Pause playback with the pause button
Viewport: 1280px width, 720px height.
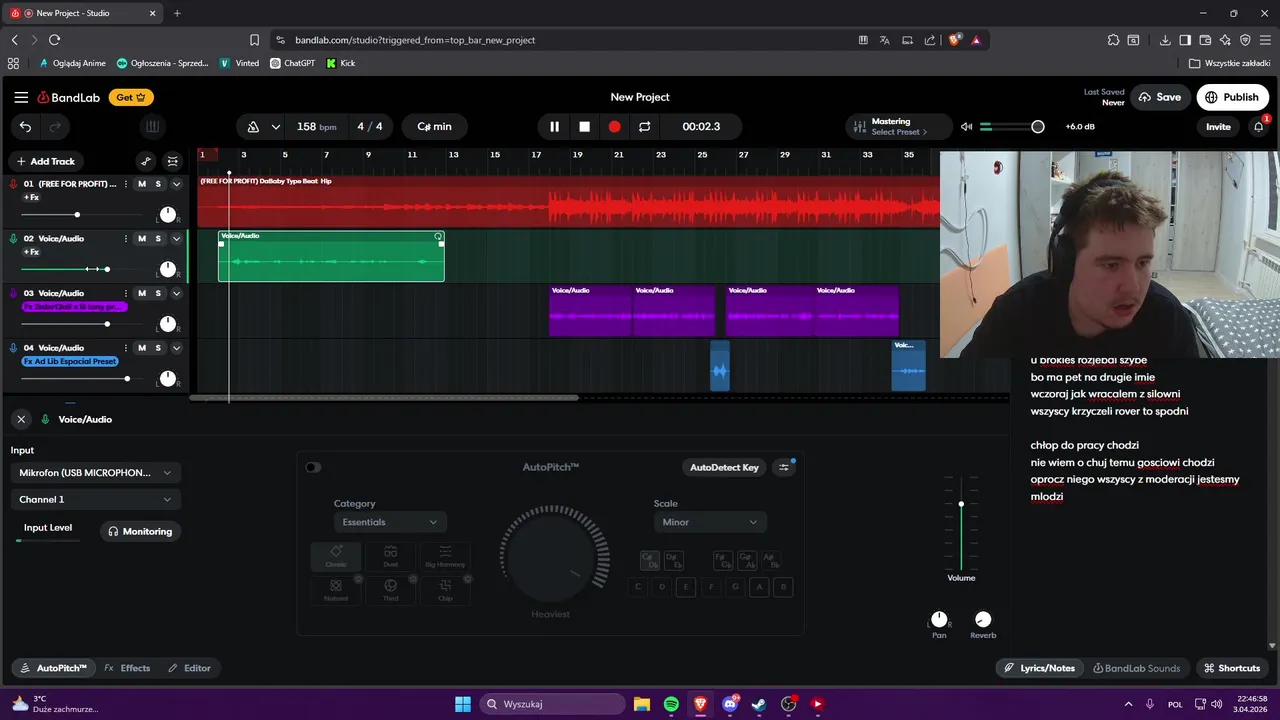[x=554, y=127]
